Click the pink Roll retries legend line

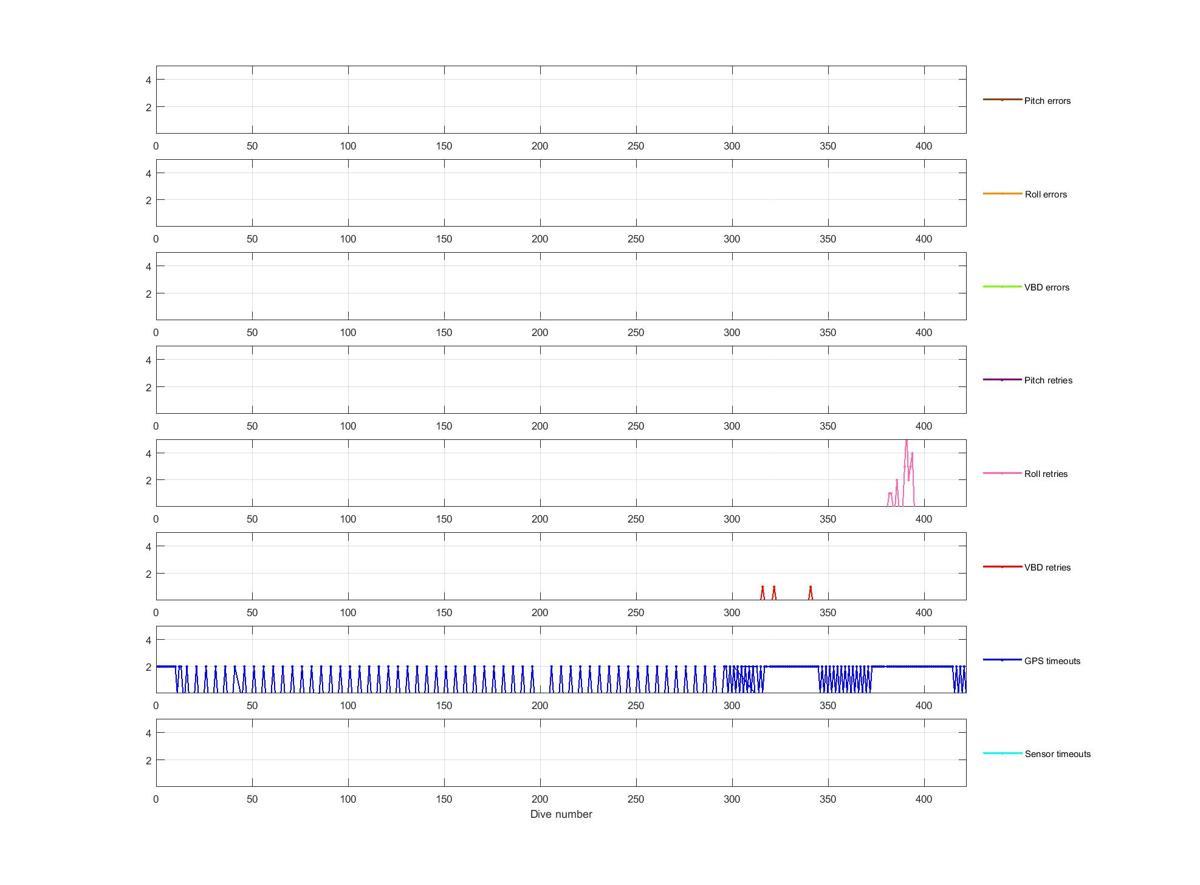1002,473
